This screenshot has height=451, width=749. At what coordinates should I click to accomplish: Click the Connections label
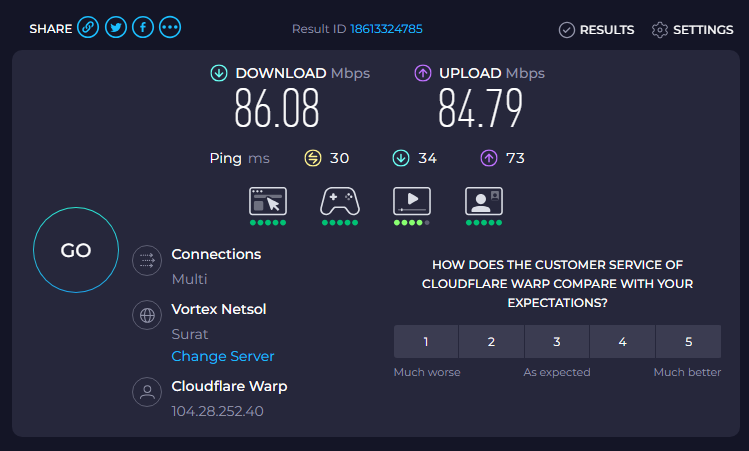[216, 254]
